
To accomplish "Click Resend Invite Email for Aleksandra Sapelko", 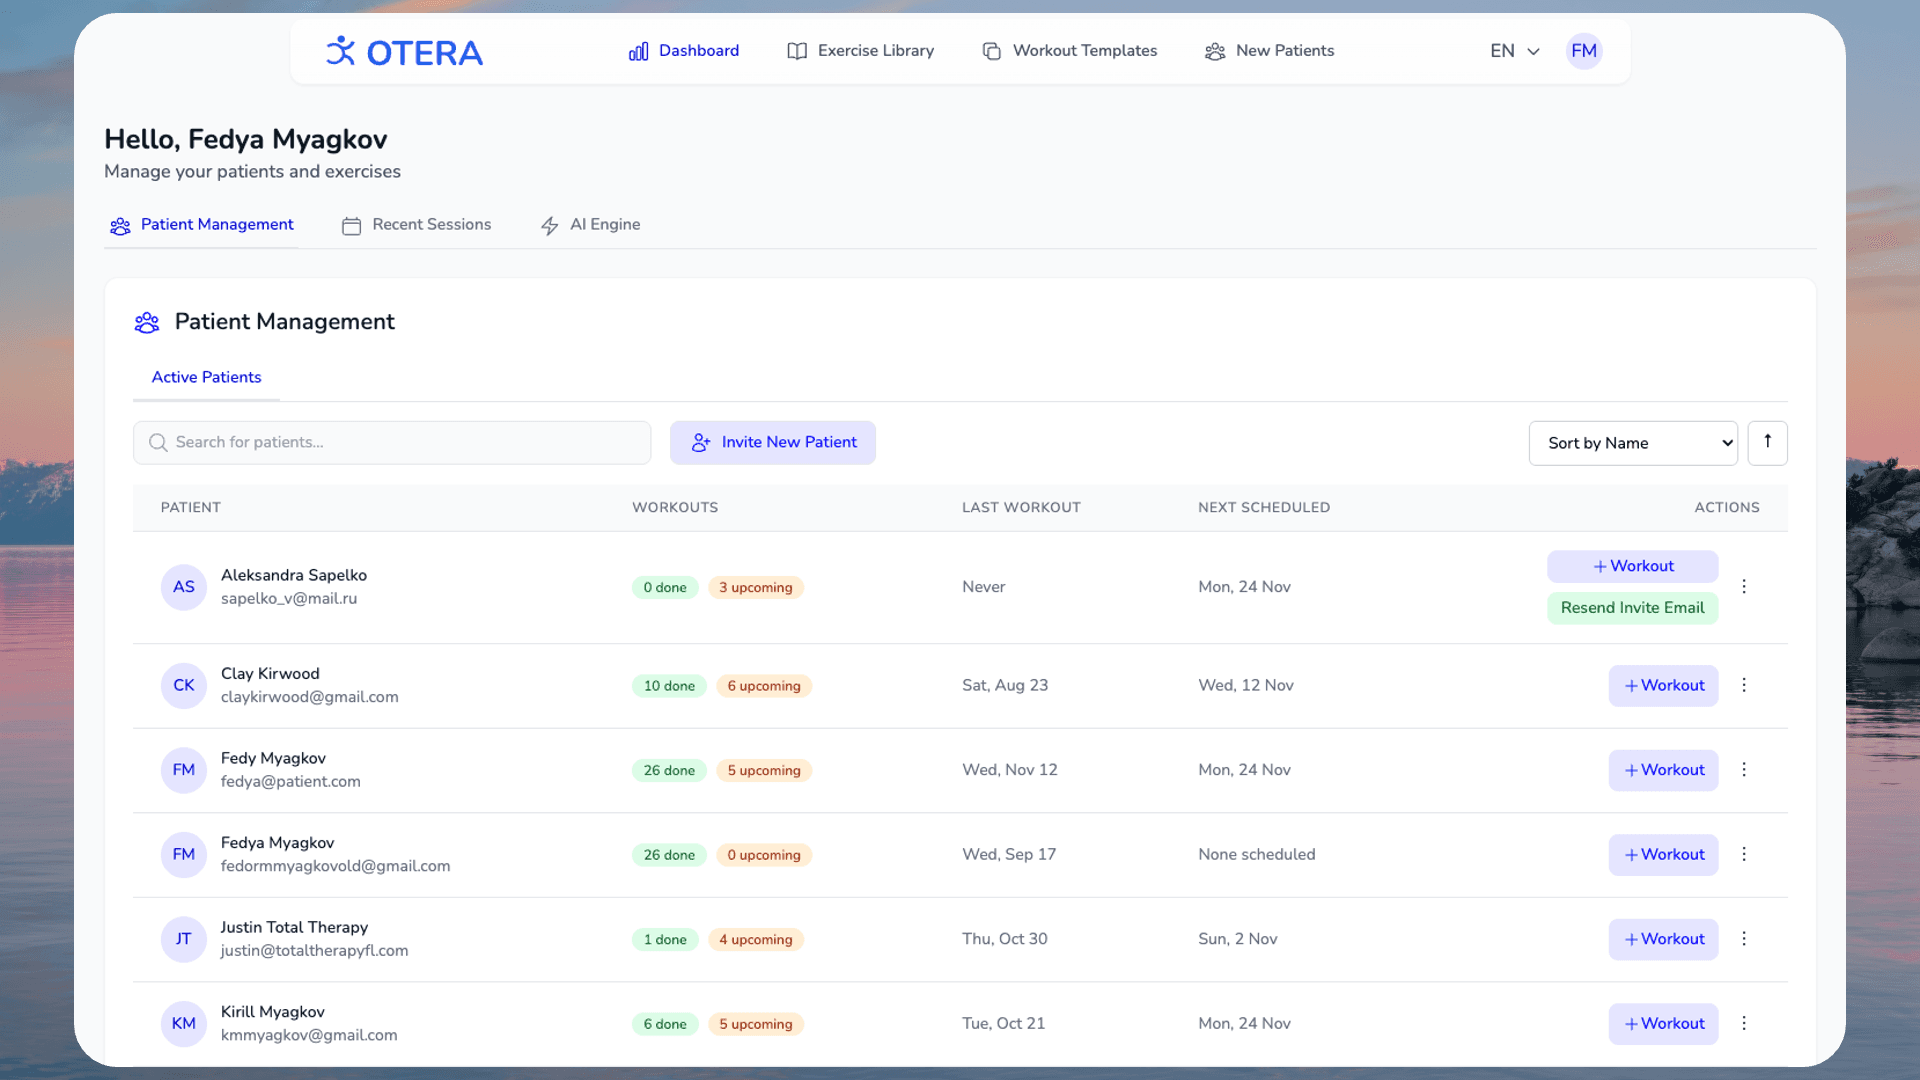I will (x=1632, y=607).
